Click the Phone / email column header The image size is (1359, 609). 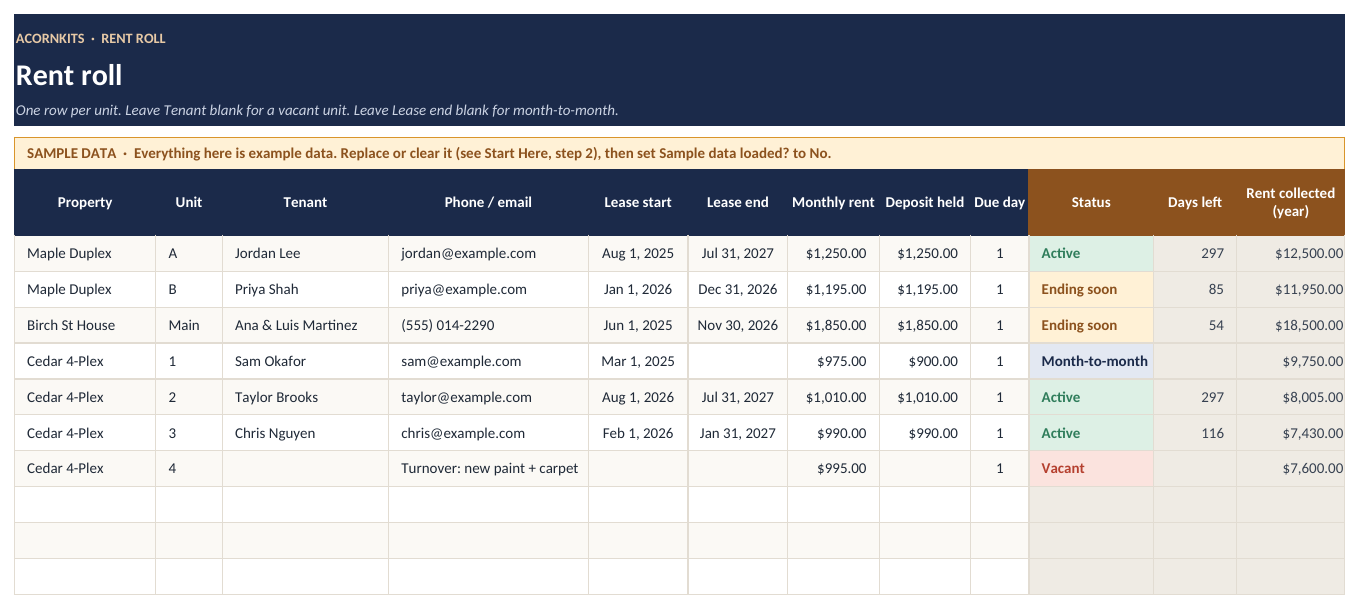pyautogui.click(x=488, y=202)
